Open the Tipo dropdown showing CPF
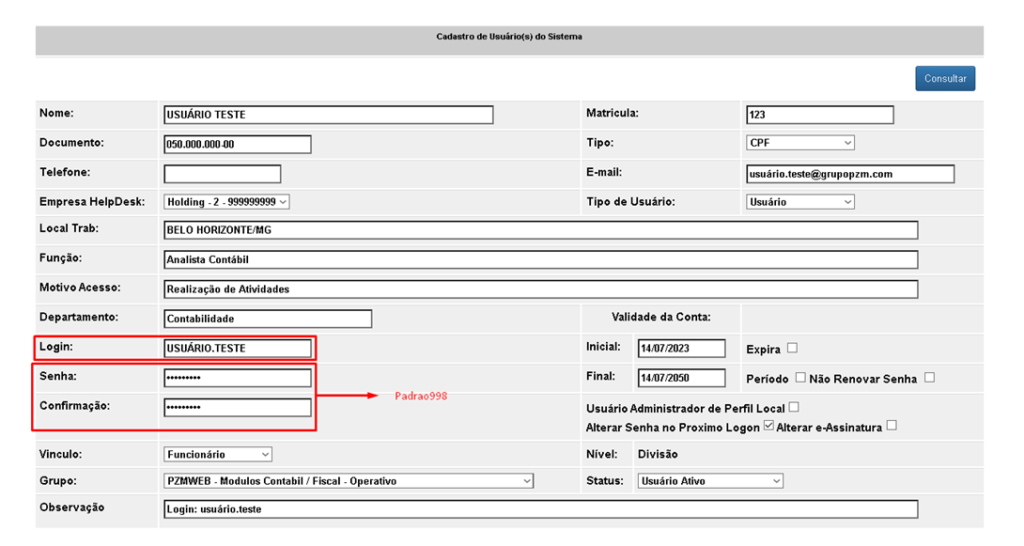The width and height of the screenshot is (1024, 546). pyautogui.click(x=800, y=142)
